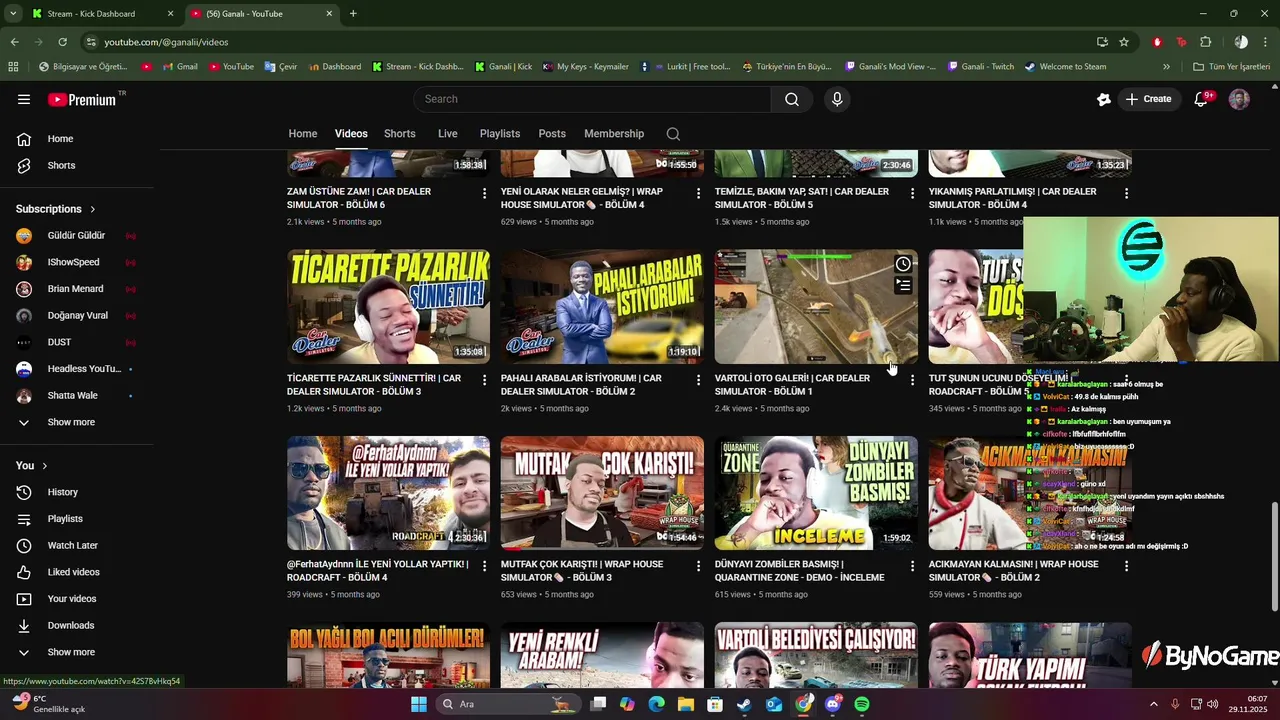The height and width of the screenshot is (720, 1280).
Task: Search within channel magnifier icon
Action: click(x=673, y=134)
